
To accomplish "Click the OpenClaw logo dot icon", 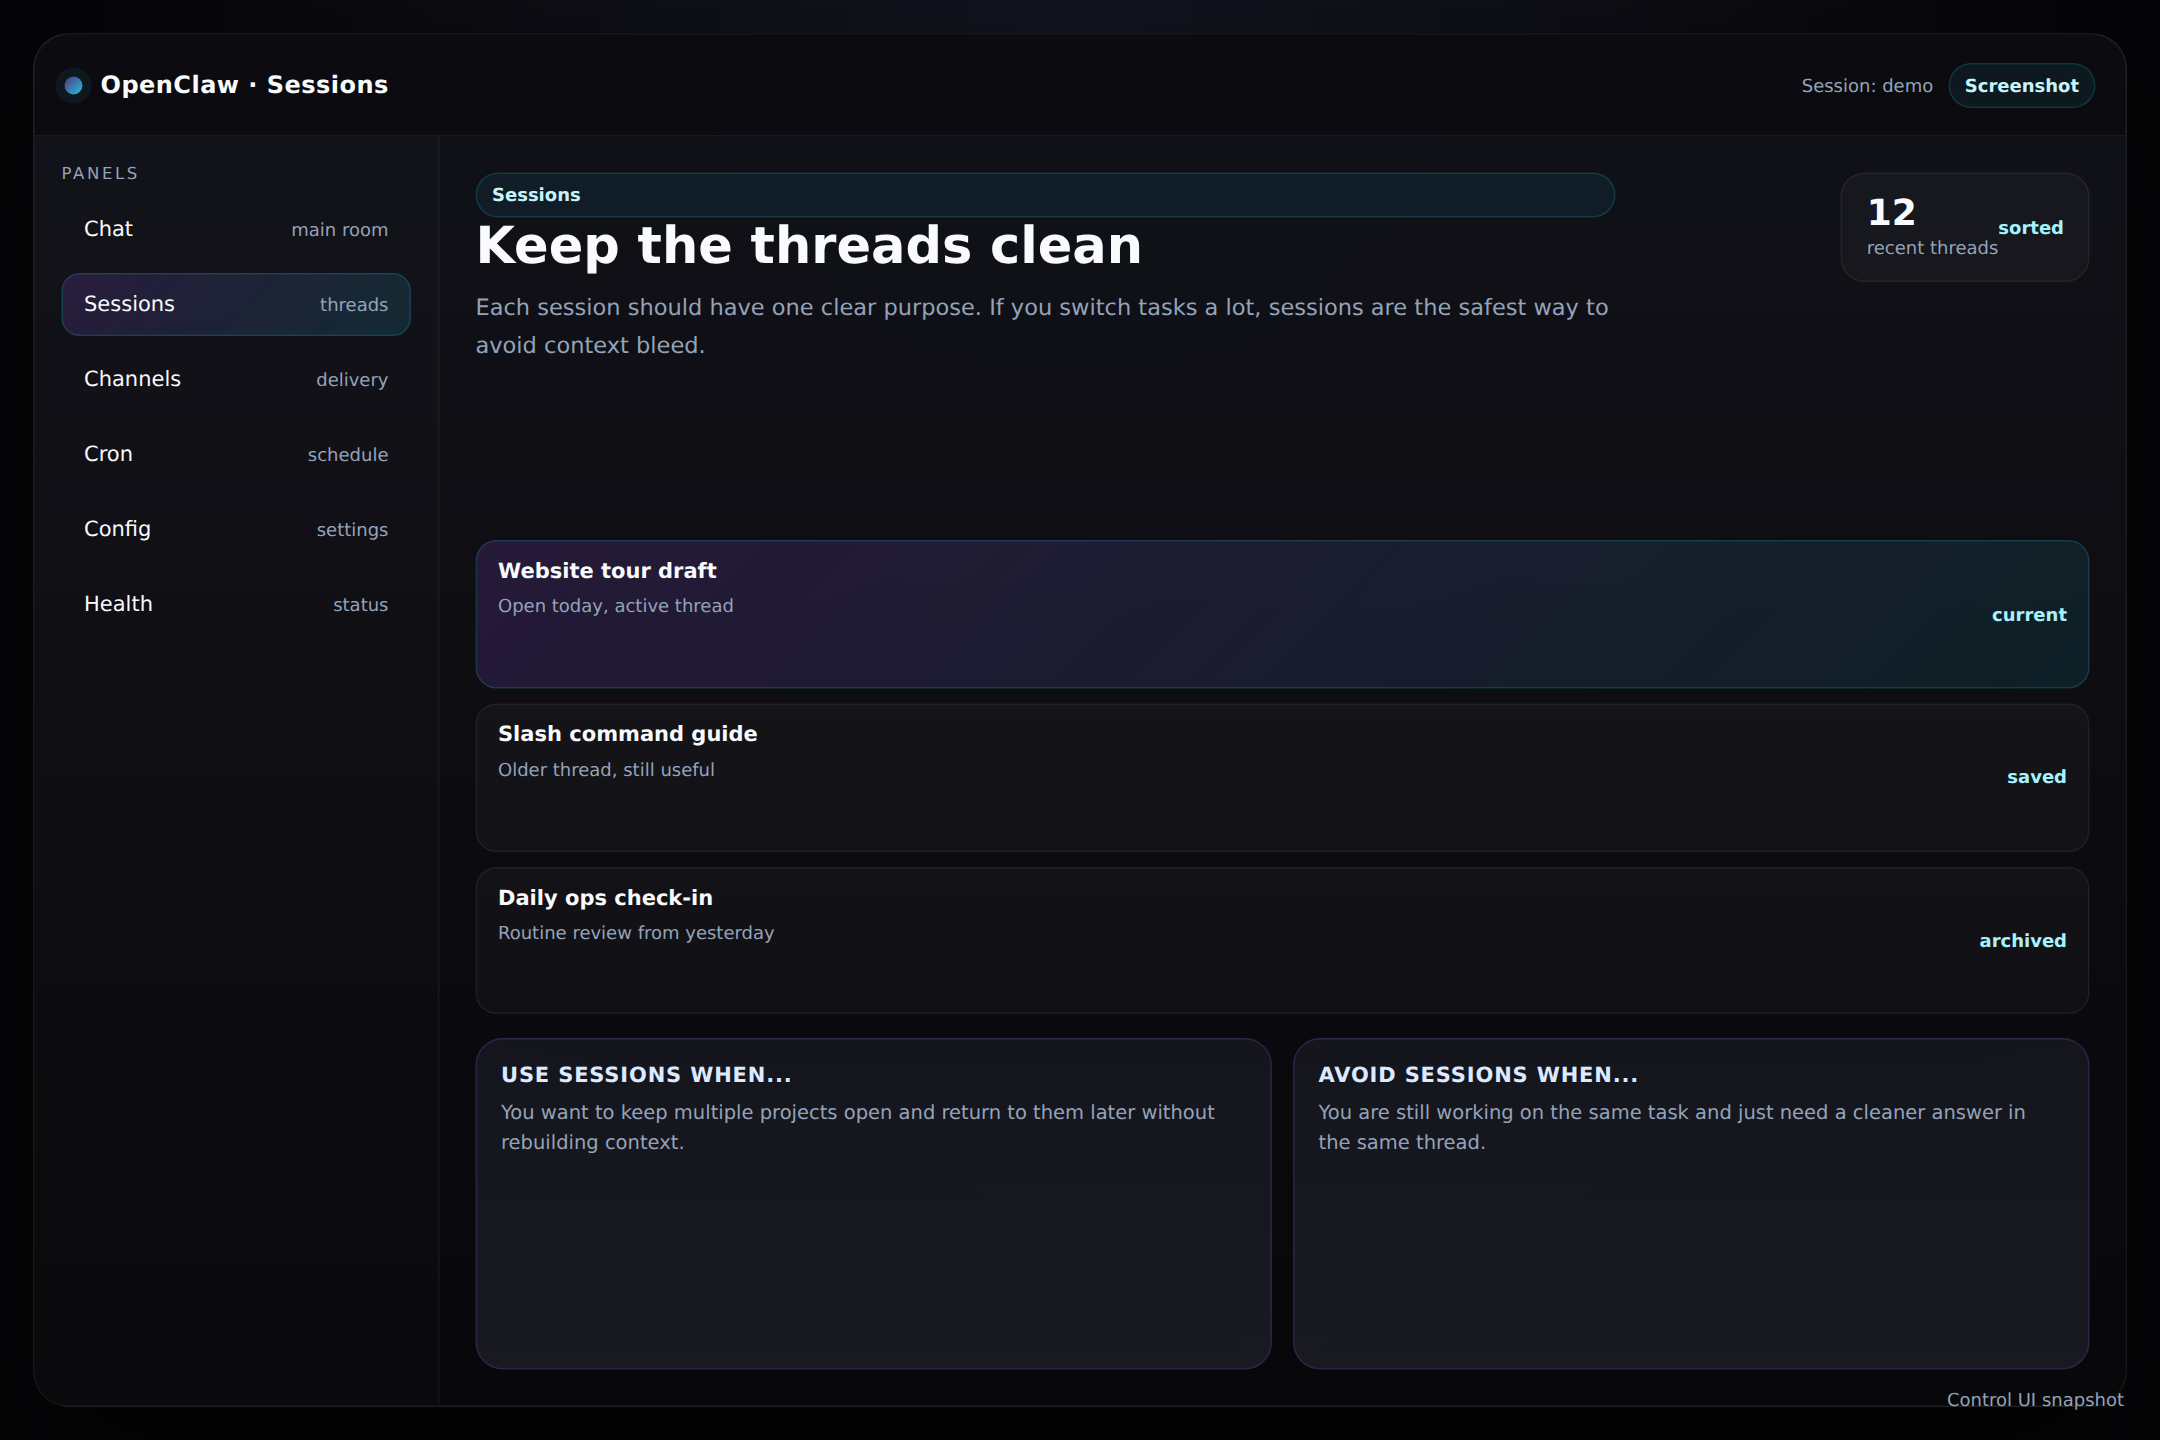I will point(73,86).
